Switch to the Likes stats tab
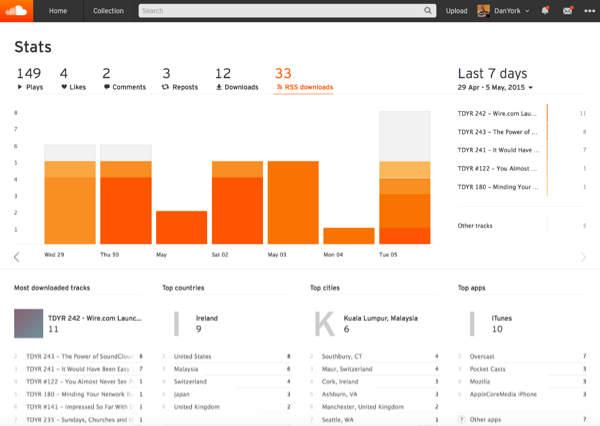The image size is (600, 426). point(70,79)
